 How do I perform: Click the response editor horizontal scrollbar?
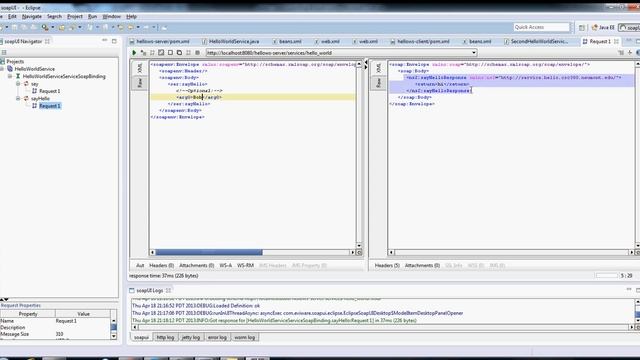pos(511,253)
